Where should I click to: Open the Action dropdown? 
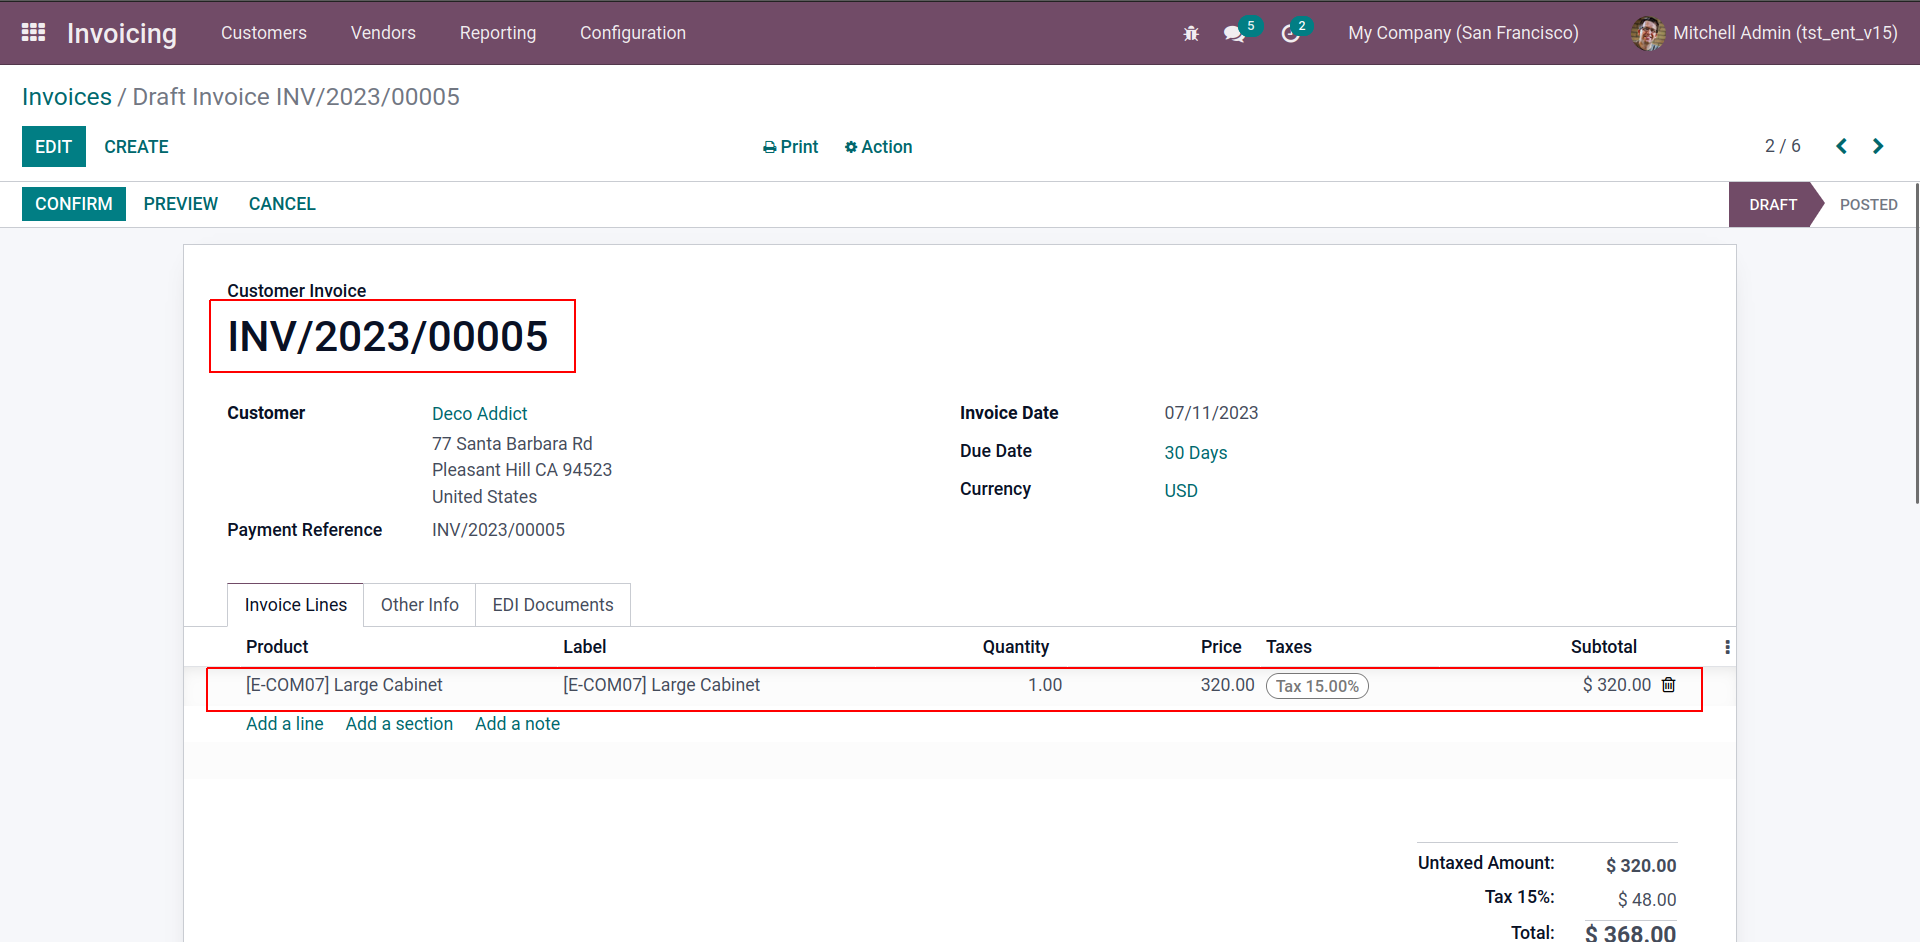878,147
